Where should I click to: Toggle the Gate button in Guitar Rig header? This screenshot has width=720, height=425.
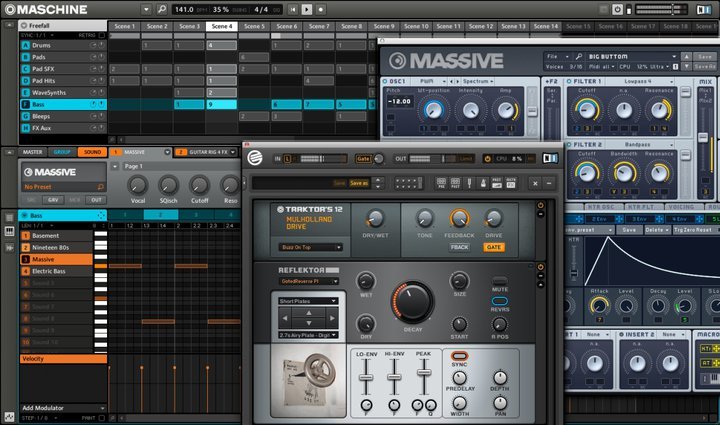coord(363,159)
